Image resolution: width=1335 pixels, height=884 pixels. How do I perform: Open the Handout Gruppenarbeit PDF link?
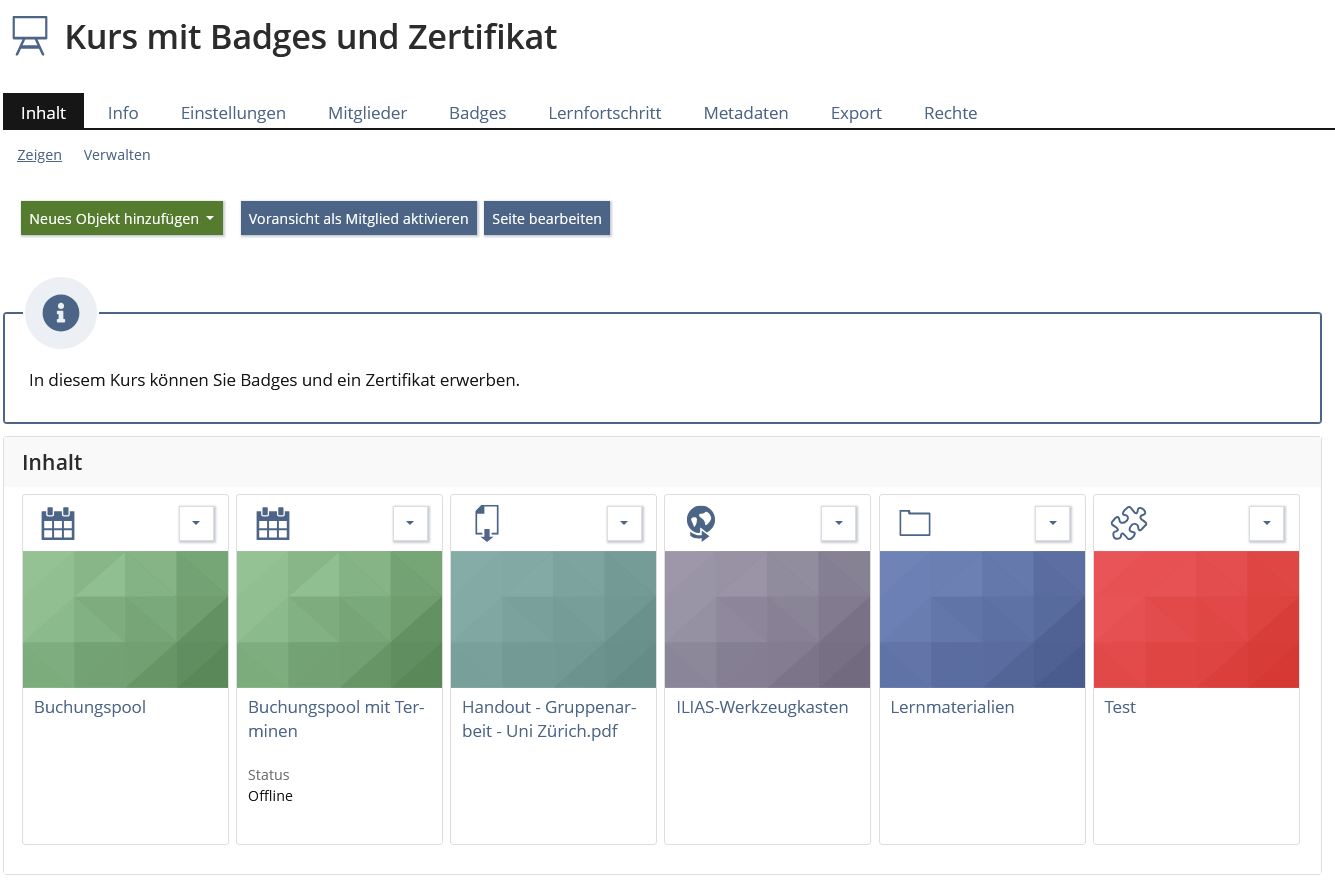(548, 719)
